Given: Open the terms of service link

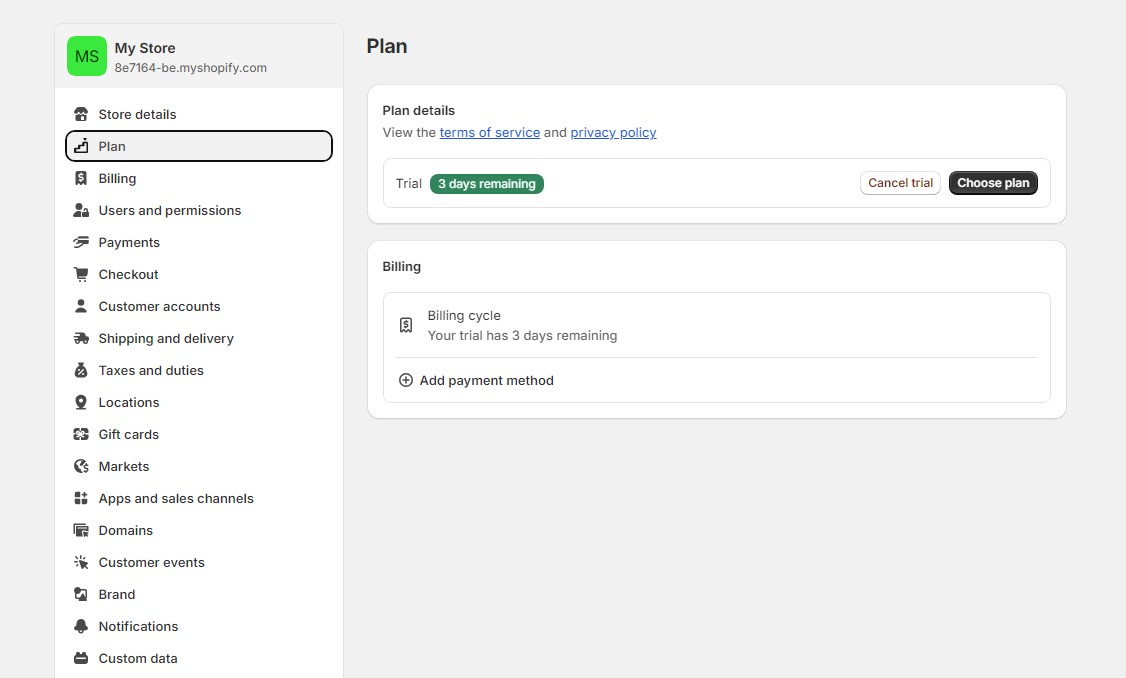Looking at the screenshot, I should point(490,132).
